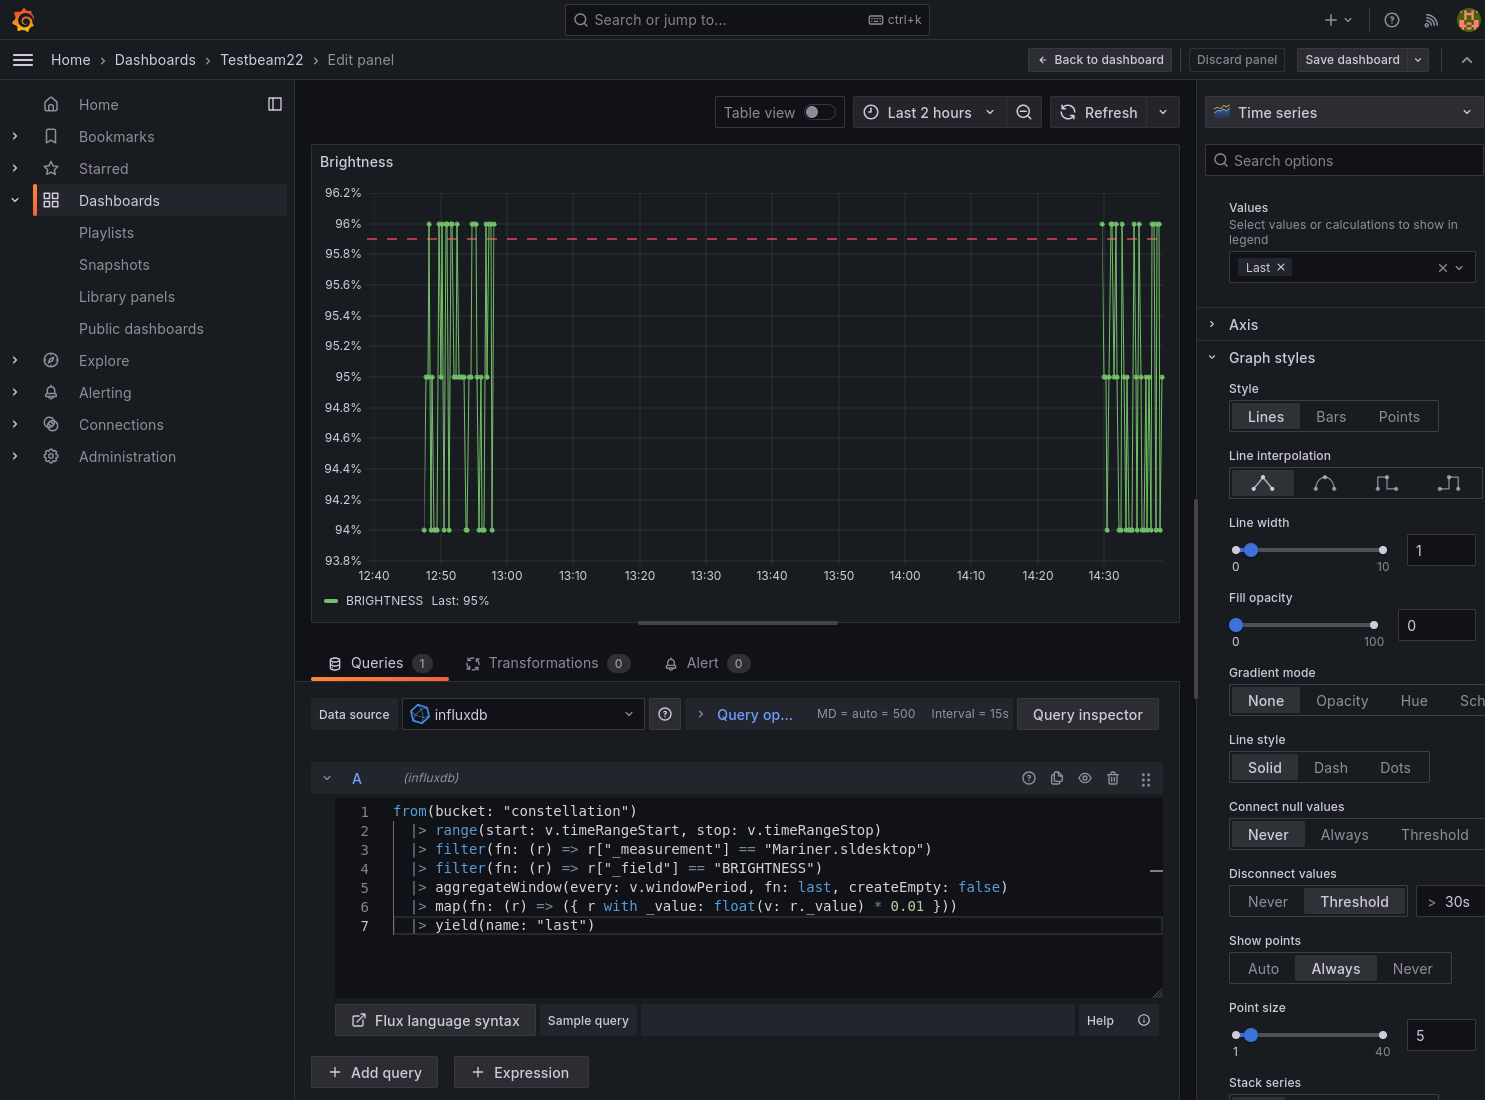The height and width of the screenshot is (1100, 1485).
Task: Open the user profile avatar
Action: 1468,20
